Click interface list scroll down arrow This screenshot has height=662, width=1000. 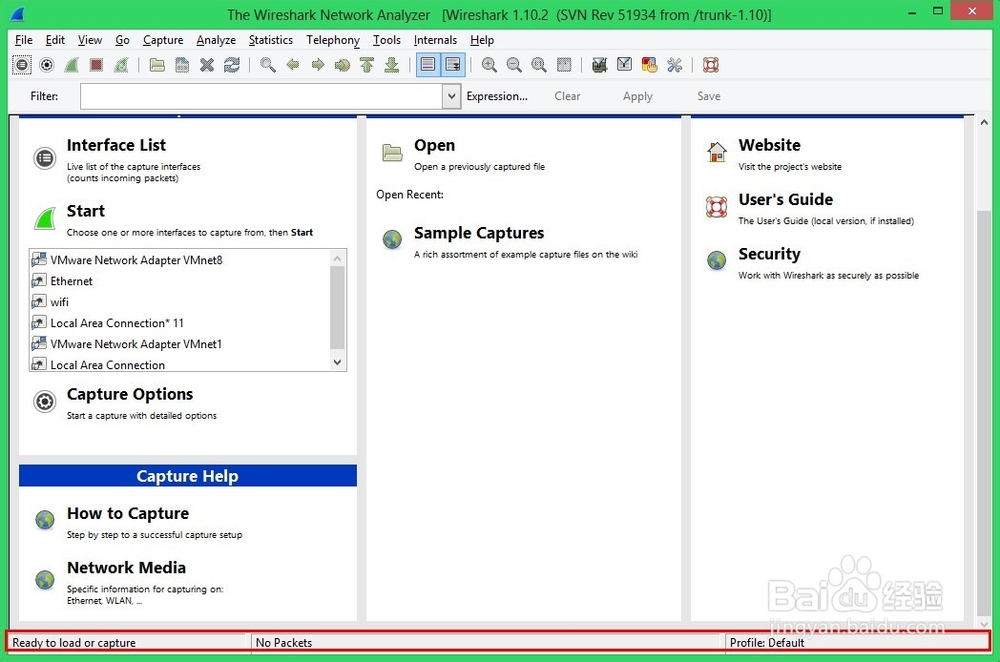point(337,362)
